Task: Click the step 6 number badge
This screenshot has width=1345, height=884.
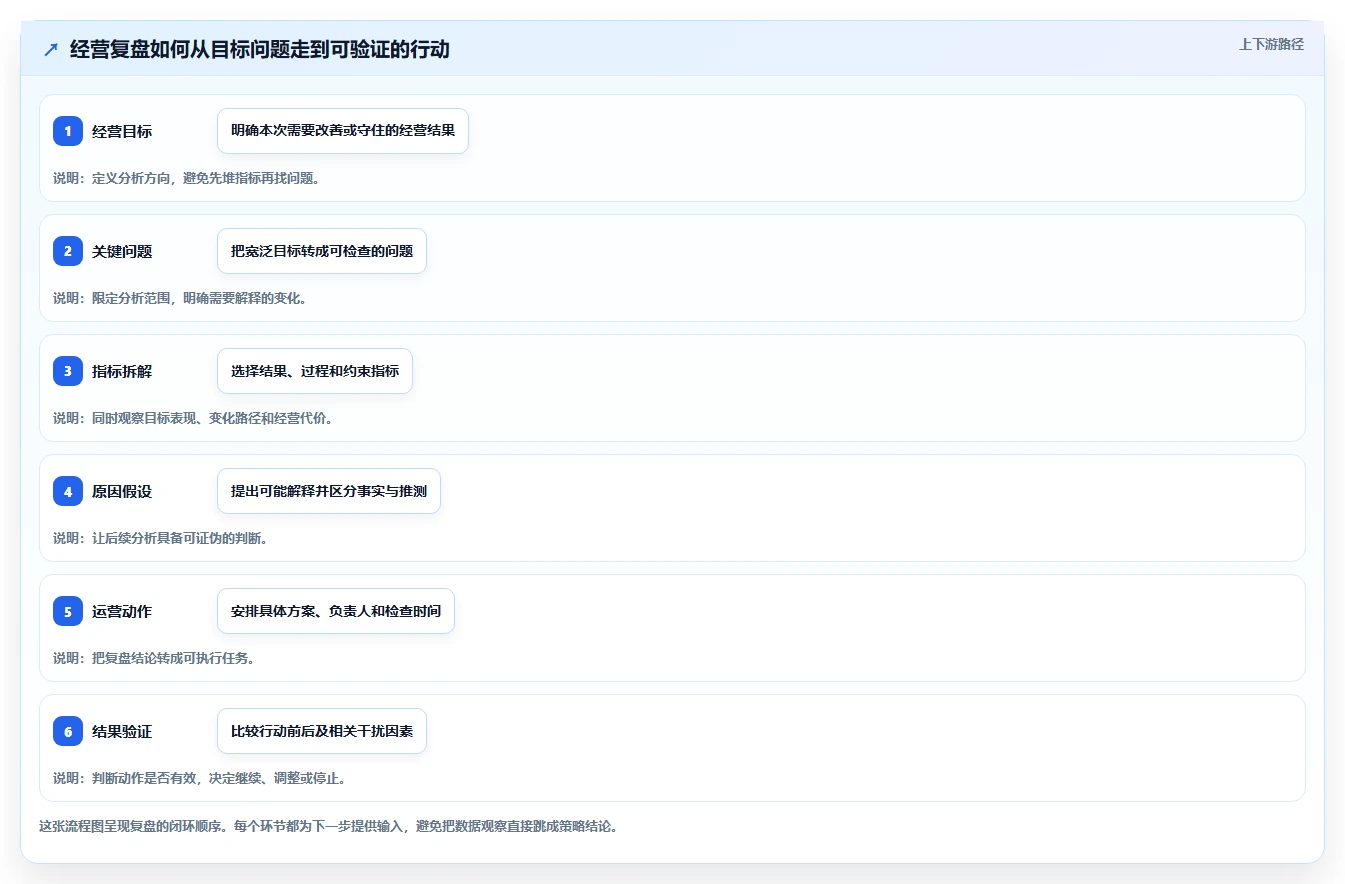Action: click(68, 731)
